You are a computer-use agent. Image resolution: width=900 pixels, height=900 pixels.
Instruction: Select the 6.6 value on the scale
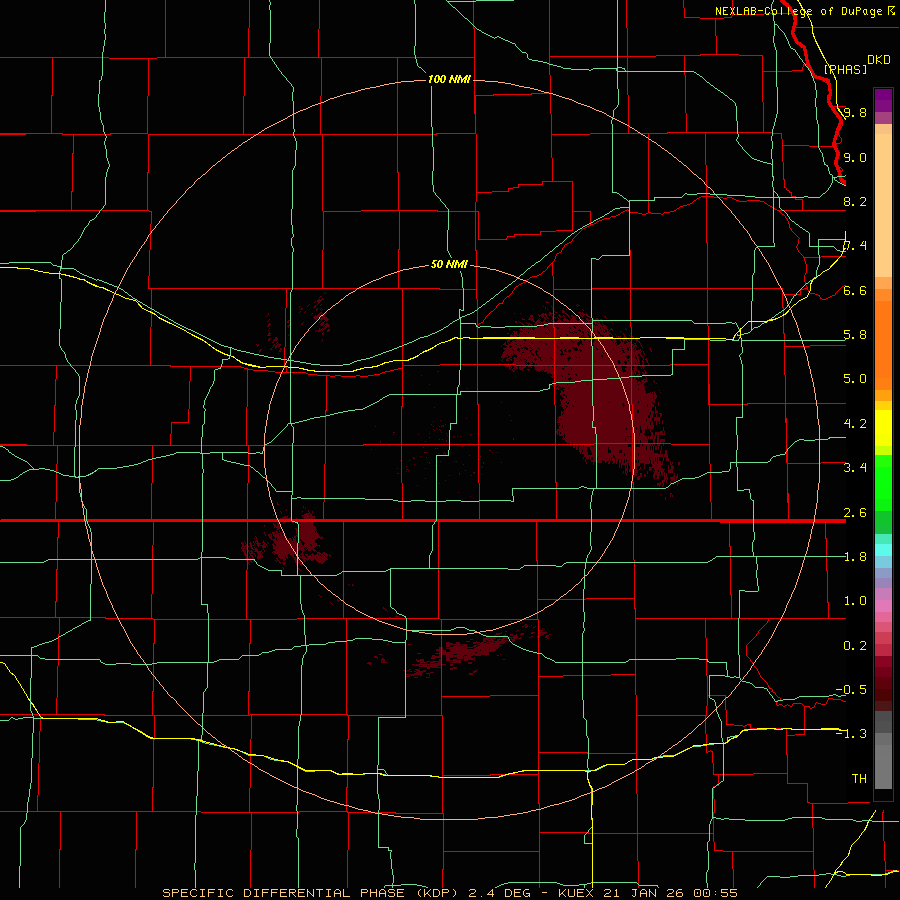click(855, 290)
